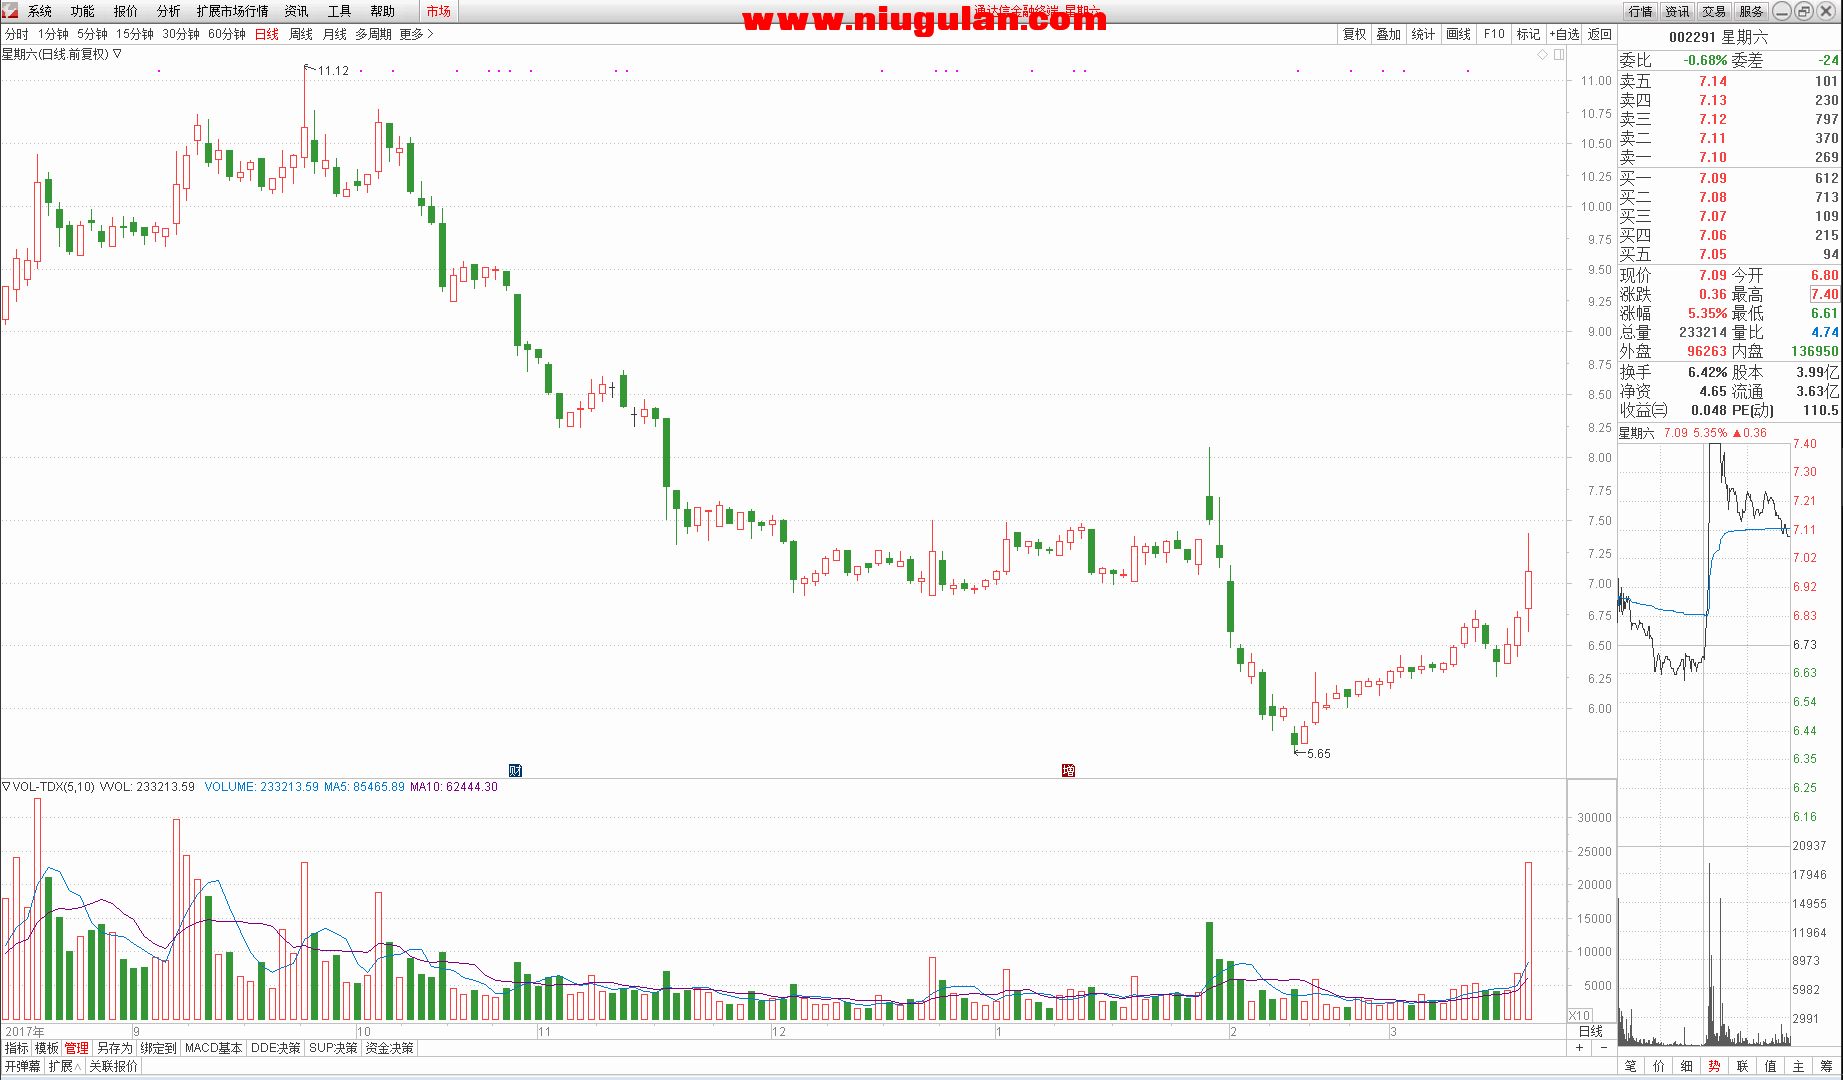Click the diamond icon above chart
This screenshot has width=1843, height=1080.
1543,54
